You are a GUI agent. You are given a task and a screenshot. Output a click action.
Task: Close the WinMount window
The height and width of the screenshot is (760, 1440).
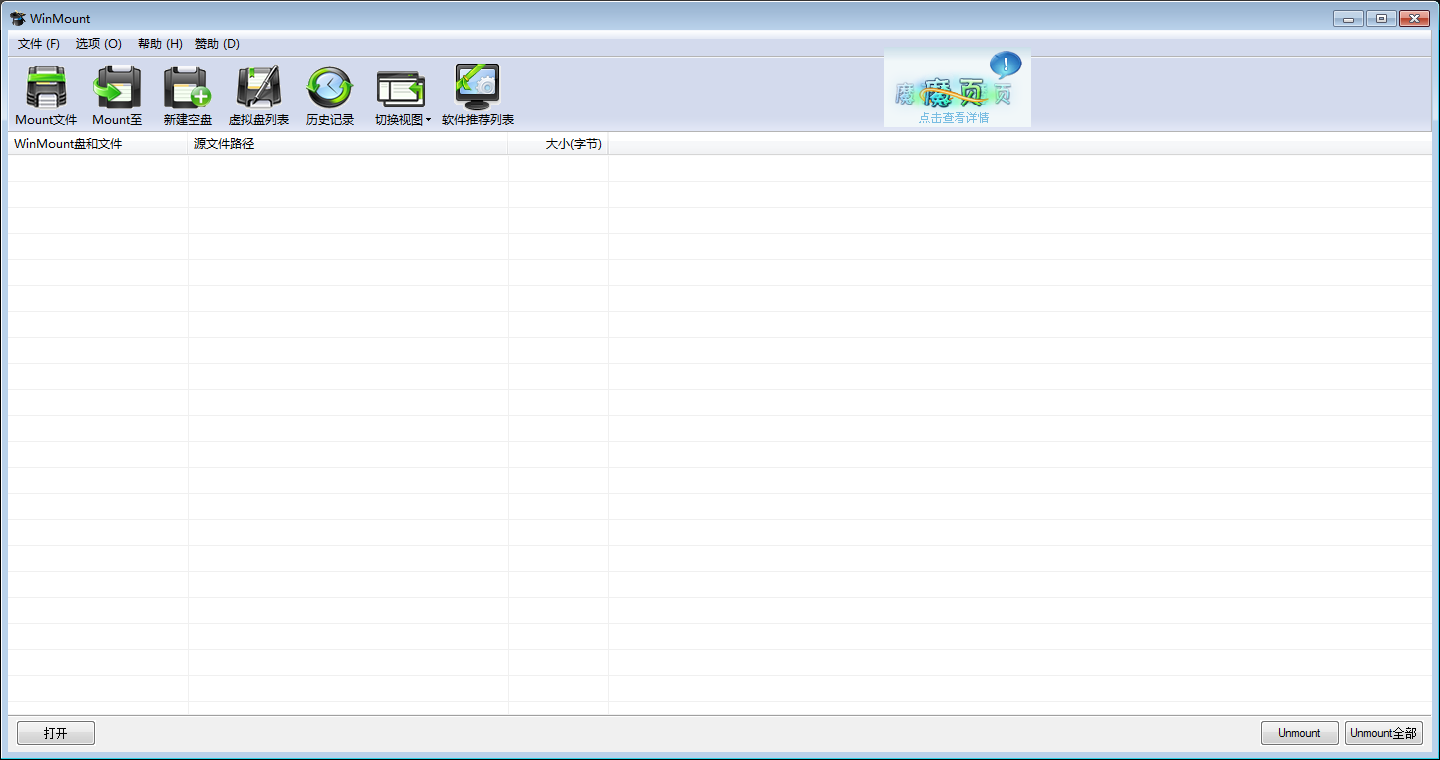point(1413,18)
